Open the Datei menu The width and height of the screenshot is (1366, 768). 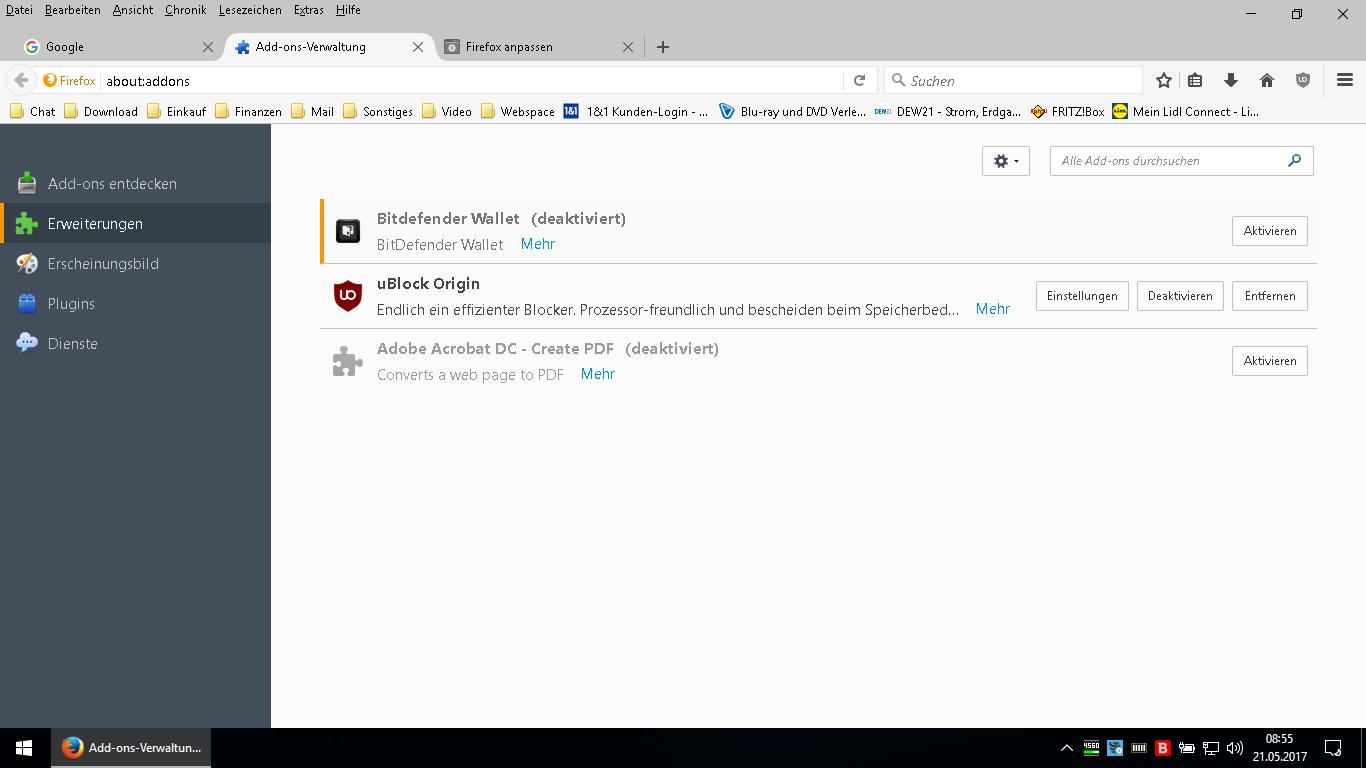click(19, 10)
